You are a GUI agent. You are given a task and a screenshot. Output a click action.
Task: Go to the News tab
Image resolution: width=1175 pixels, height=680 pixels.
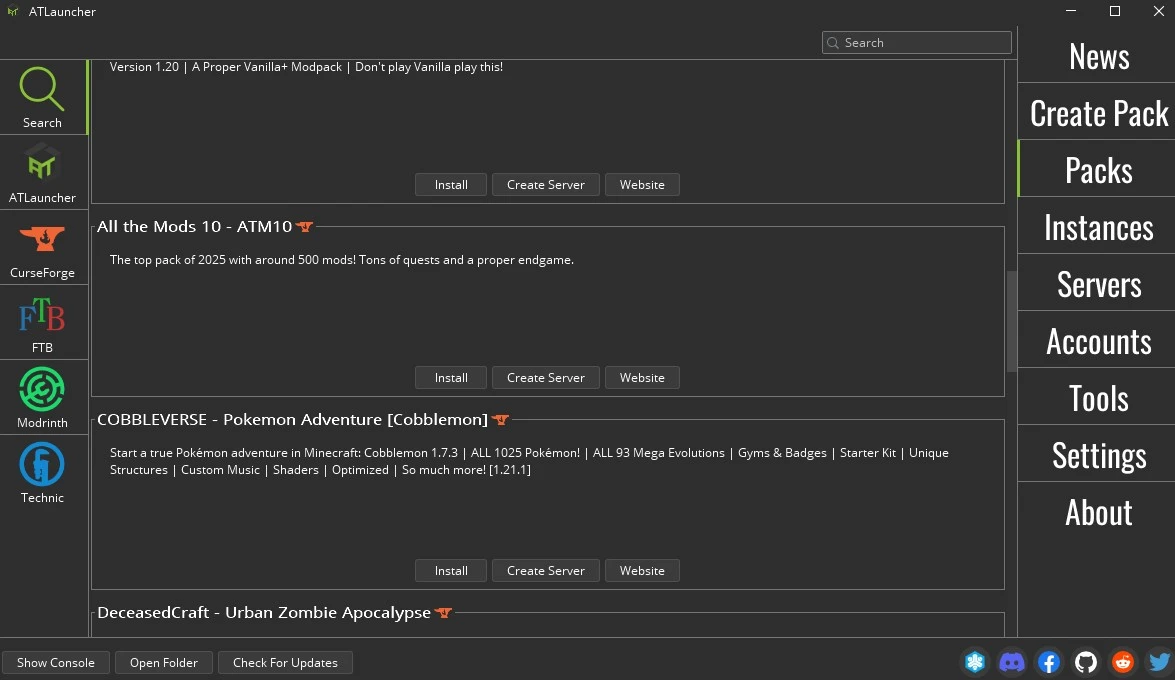[x=1099, y=56]
